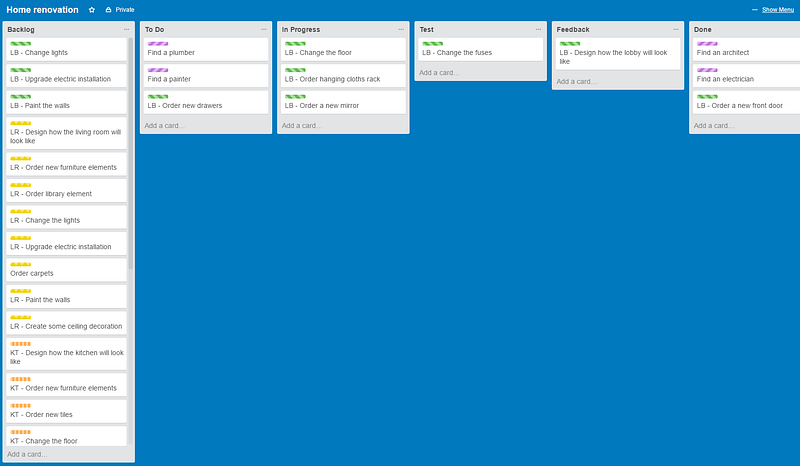Open the Find an electrician card
Screen dimensions: 800x466
[x=746, y=76]
